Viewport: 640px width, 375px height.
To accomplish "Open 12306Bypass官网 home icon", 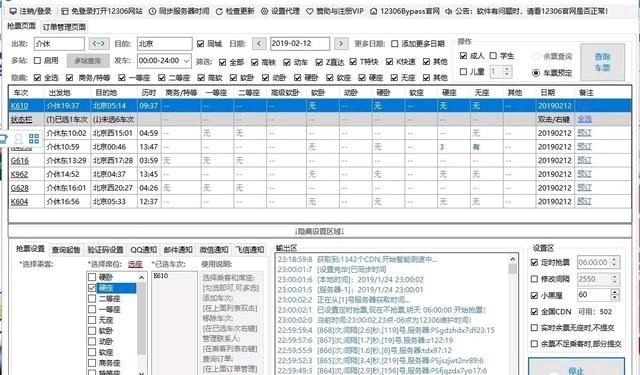I will coord(373,11).
